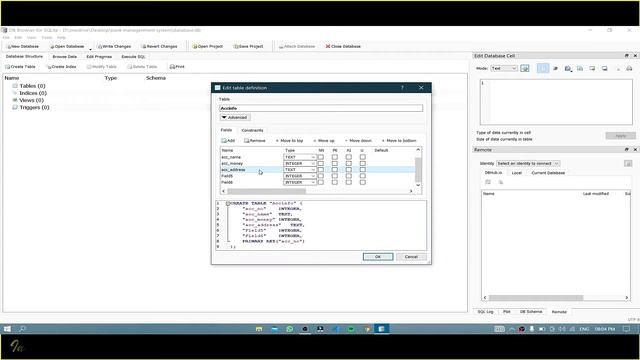Toggle Unique checkbox for Field5

pos(362,176)
